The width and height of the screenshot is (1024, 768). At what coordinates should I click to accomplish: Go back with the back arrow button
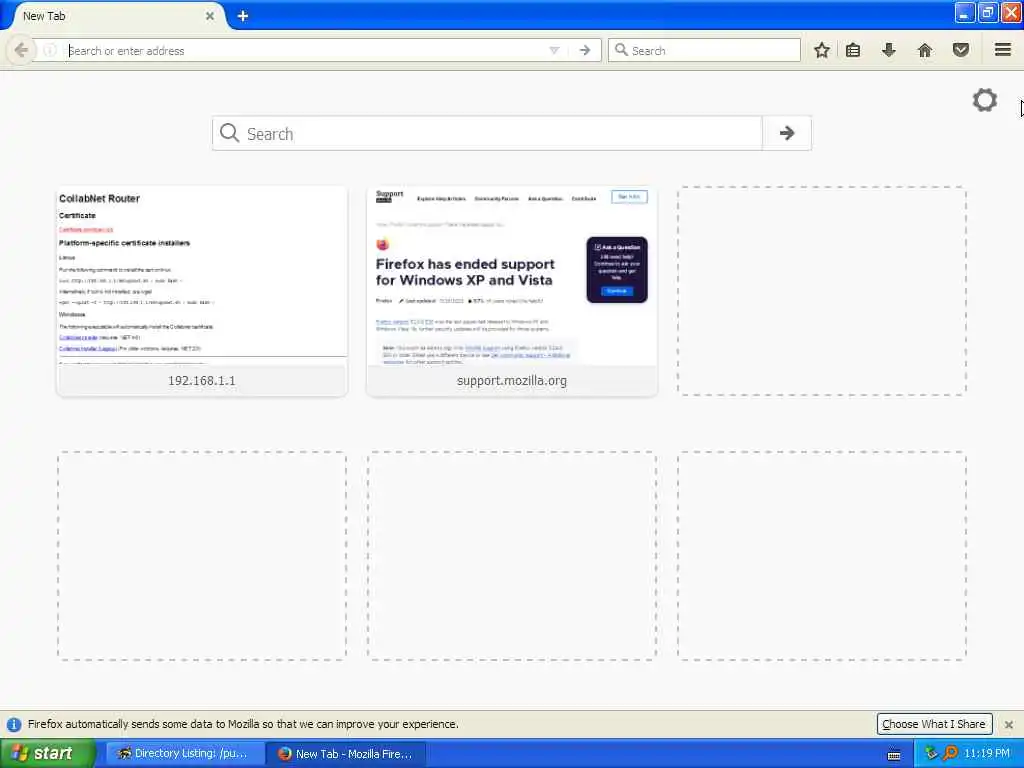(x=21, y=50)
